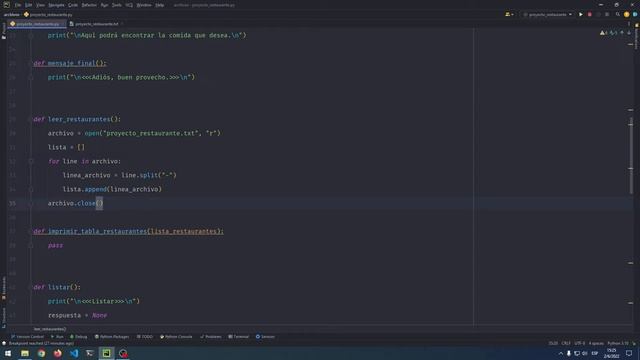Viewport: 640px width, 360px height.
Task: Open the File menu
Action: pyautogui.click(x=18, y=5)
